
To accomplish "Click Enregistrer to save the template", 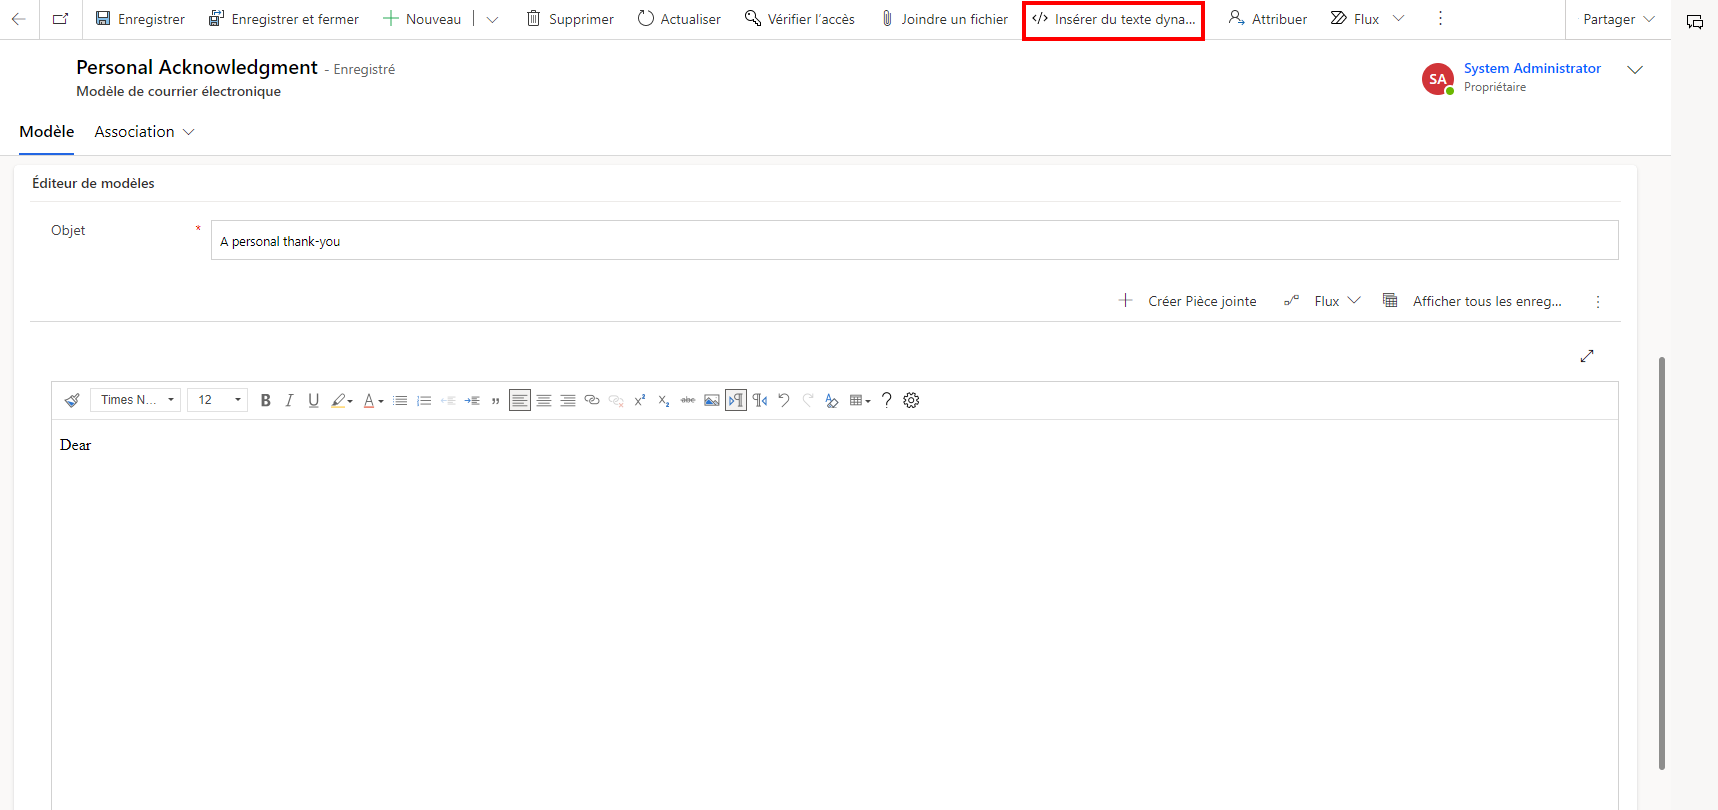I will pyautogui.click(x=140, y=19).
